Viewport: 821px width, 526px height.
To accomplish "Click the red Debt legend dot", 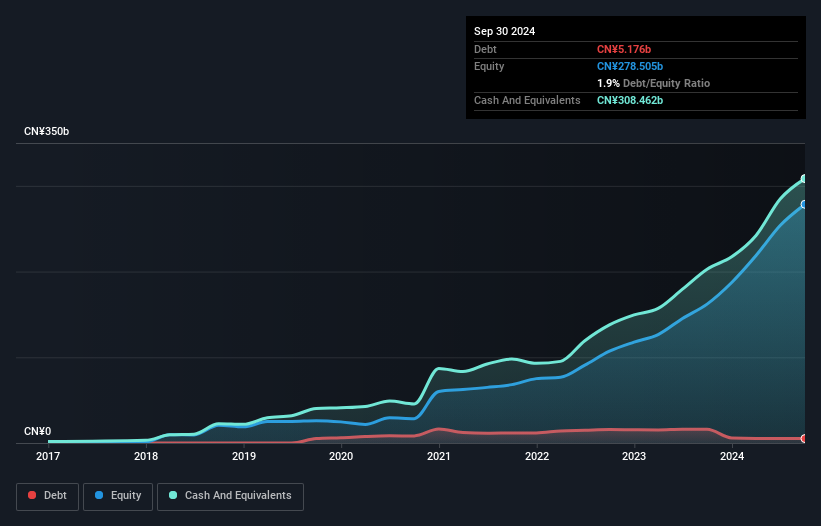I will point(32,495).
